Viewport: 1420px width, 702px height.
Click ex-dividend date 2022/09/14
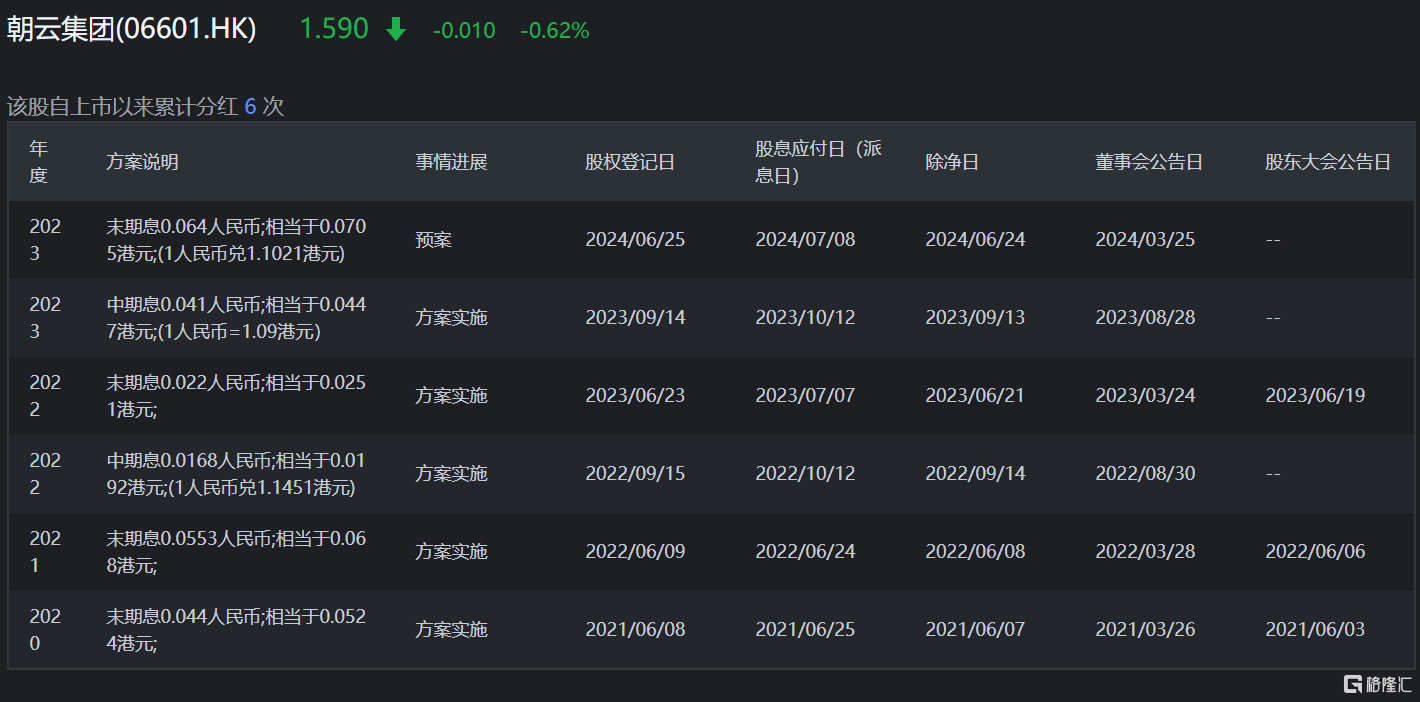click(x=975, y=474)
